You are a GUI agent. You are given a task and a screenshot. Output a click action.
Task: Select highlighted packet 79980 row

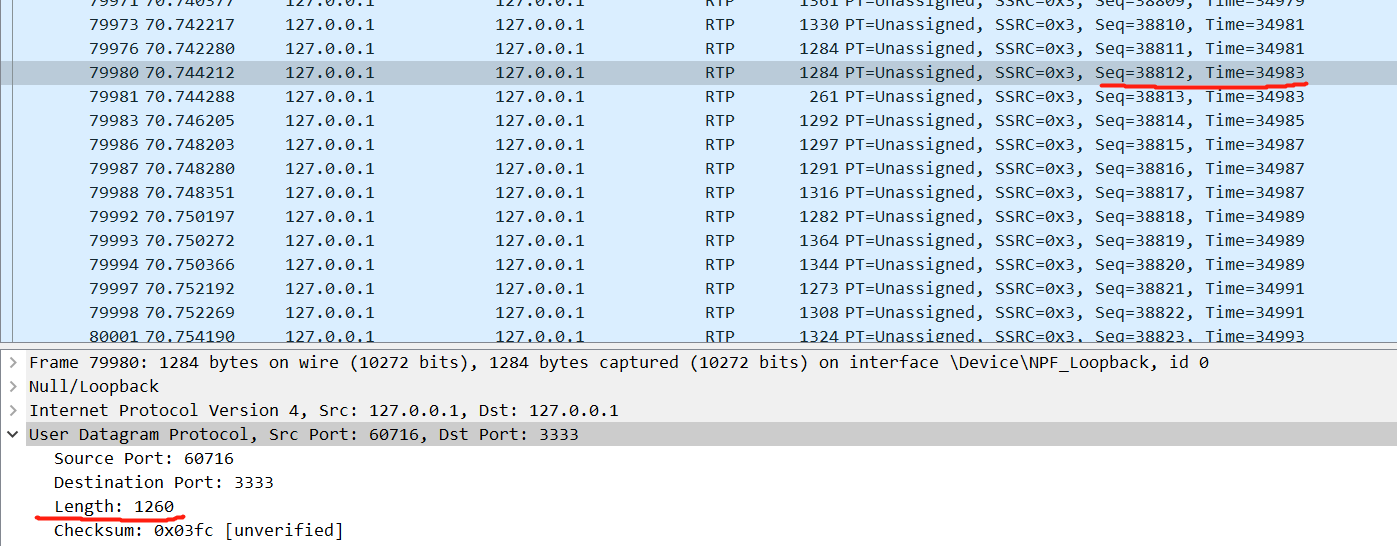(x=698, y=72)
